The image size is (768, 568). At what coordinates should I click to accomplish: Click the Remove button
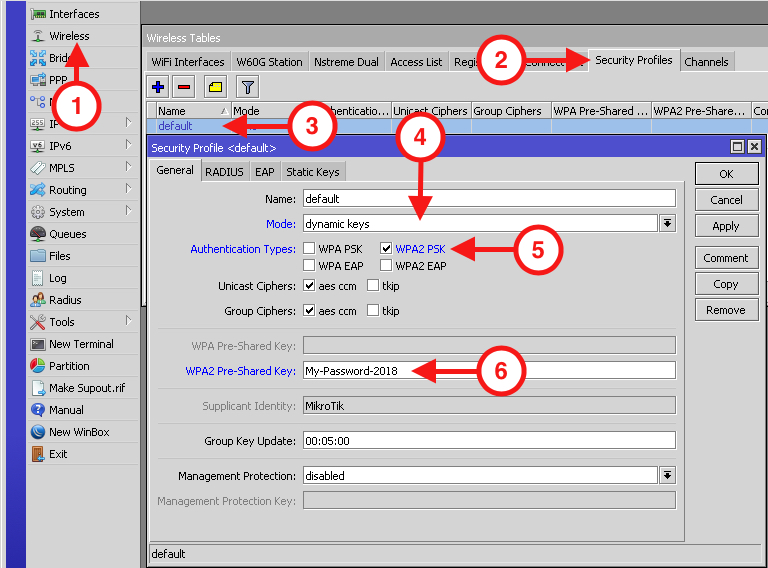pyautogui.click(x=726, y=310)
